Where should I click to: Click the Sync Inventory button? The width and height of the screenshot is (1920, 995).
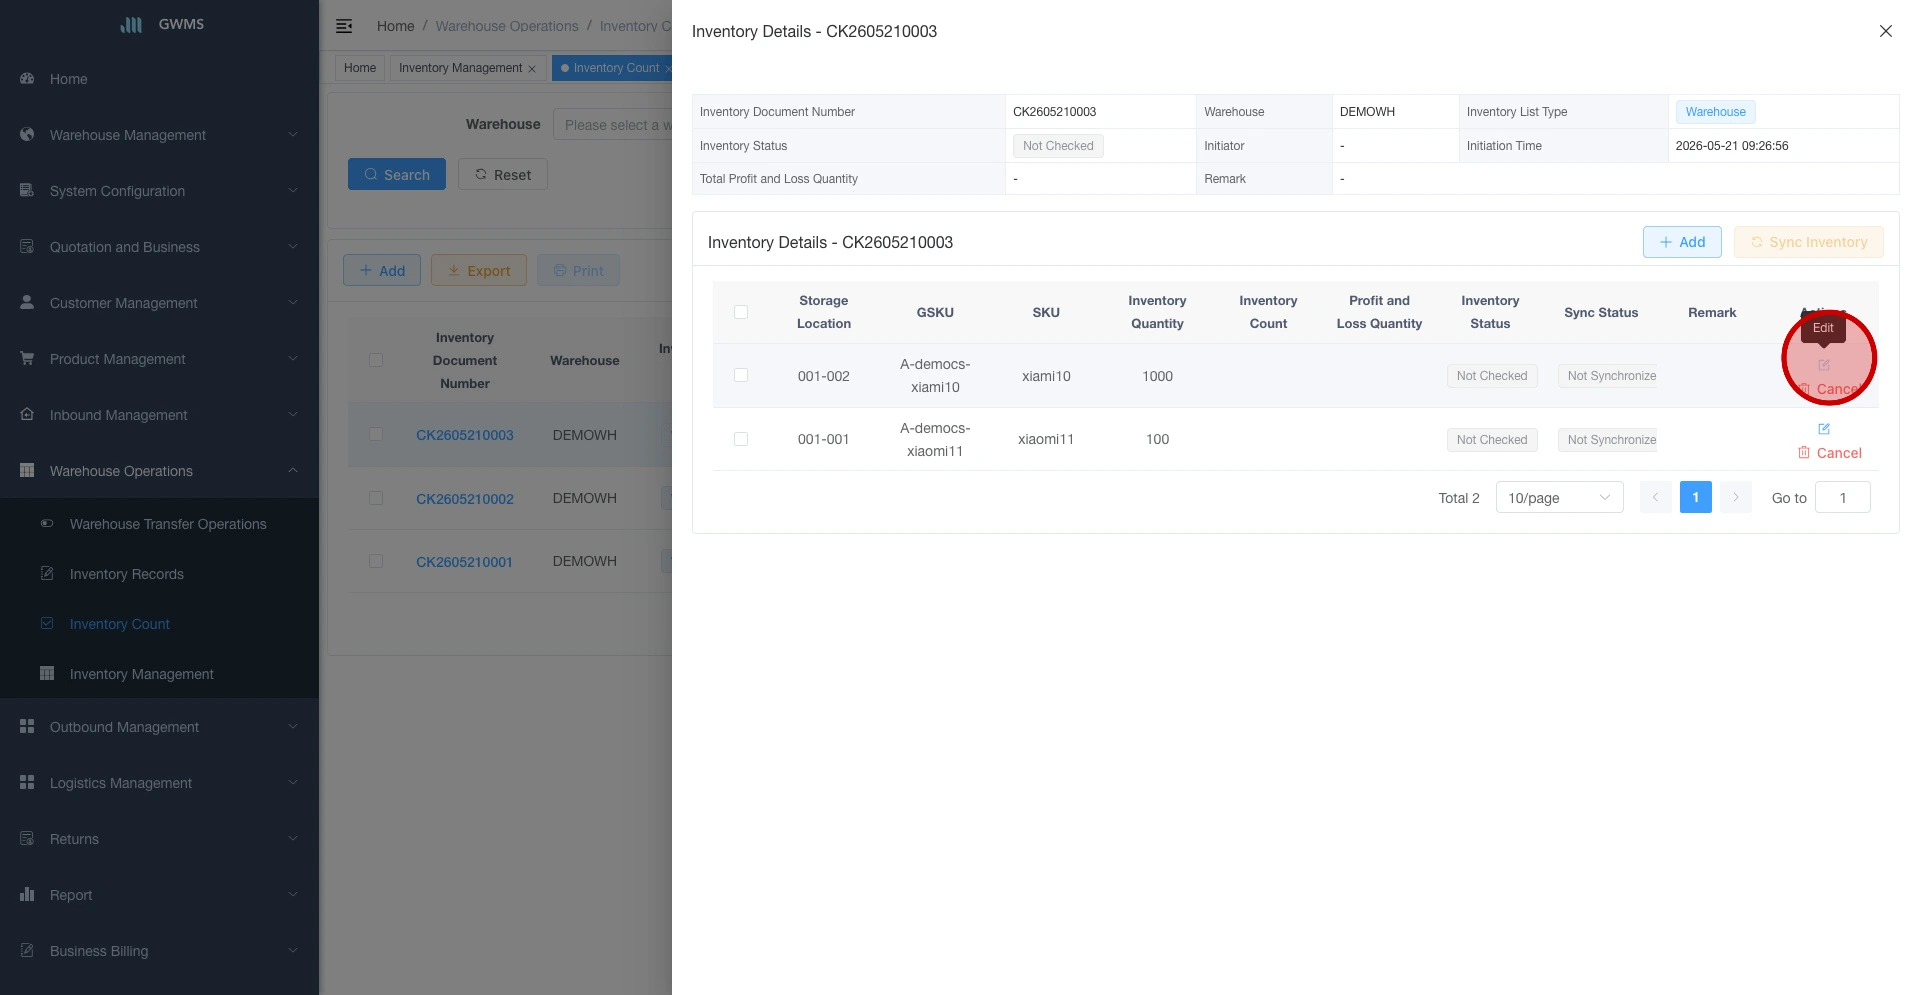tap(1809, 242)
